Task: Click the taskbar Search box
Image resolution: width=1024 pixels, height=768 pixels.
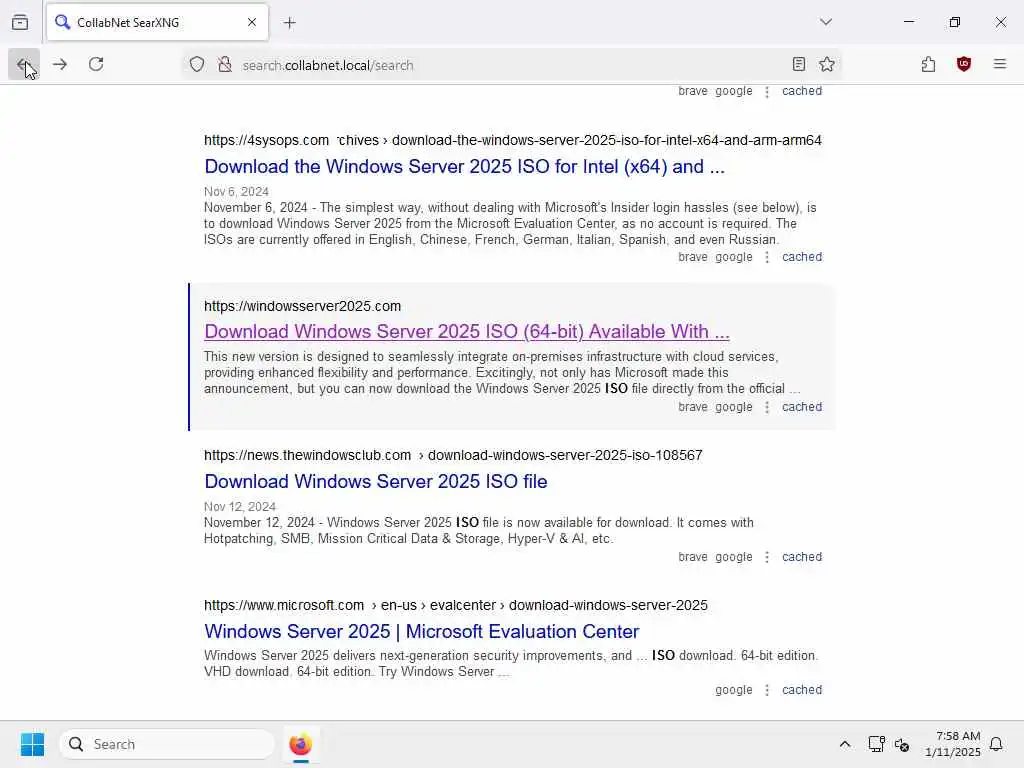Action: (167, 744)
